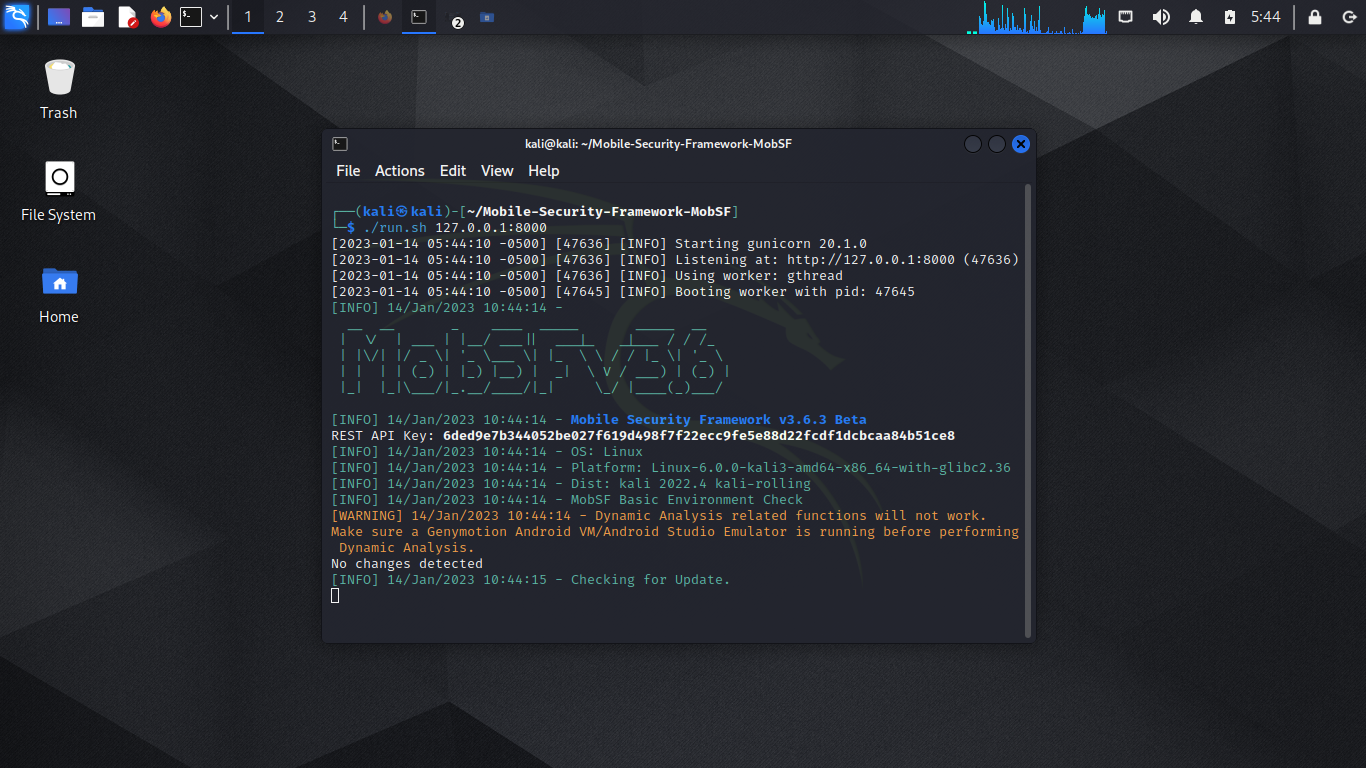
Task: Click the '[WARNING]' tag in terminal
Action: pos(367,516)
